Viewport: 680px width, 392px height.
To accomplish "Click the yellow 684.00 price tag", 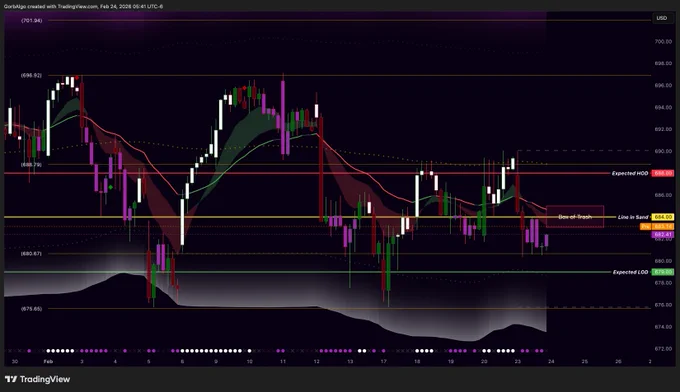I will tap(663, 217).
